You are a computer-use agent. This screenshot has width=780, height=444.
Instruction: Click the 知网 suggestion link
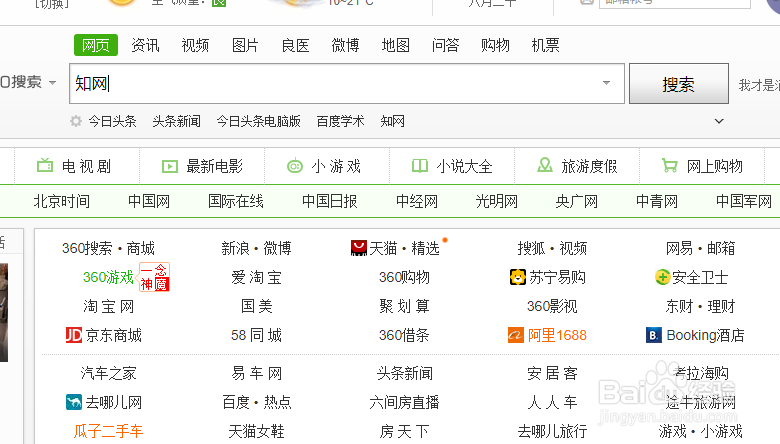pyautogui.click(x=392, y=121)
